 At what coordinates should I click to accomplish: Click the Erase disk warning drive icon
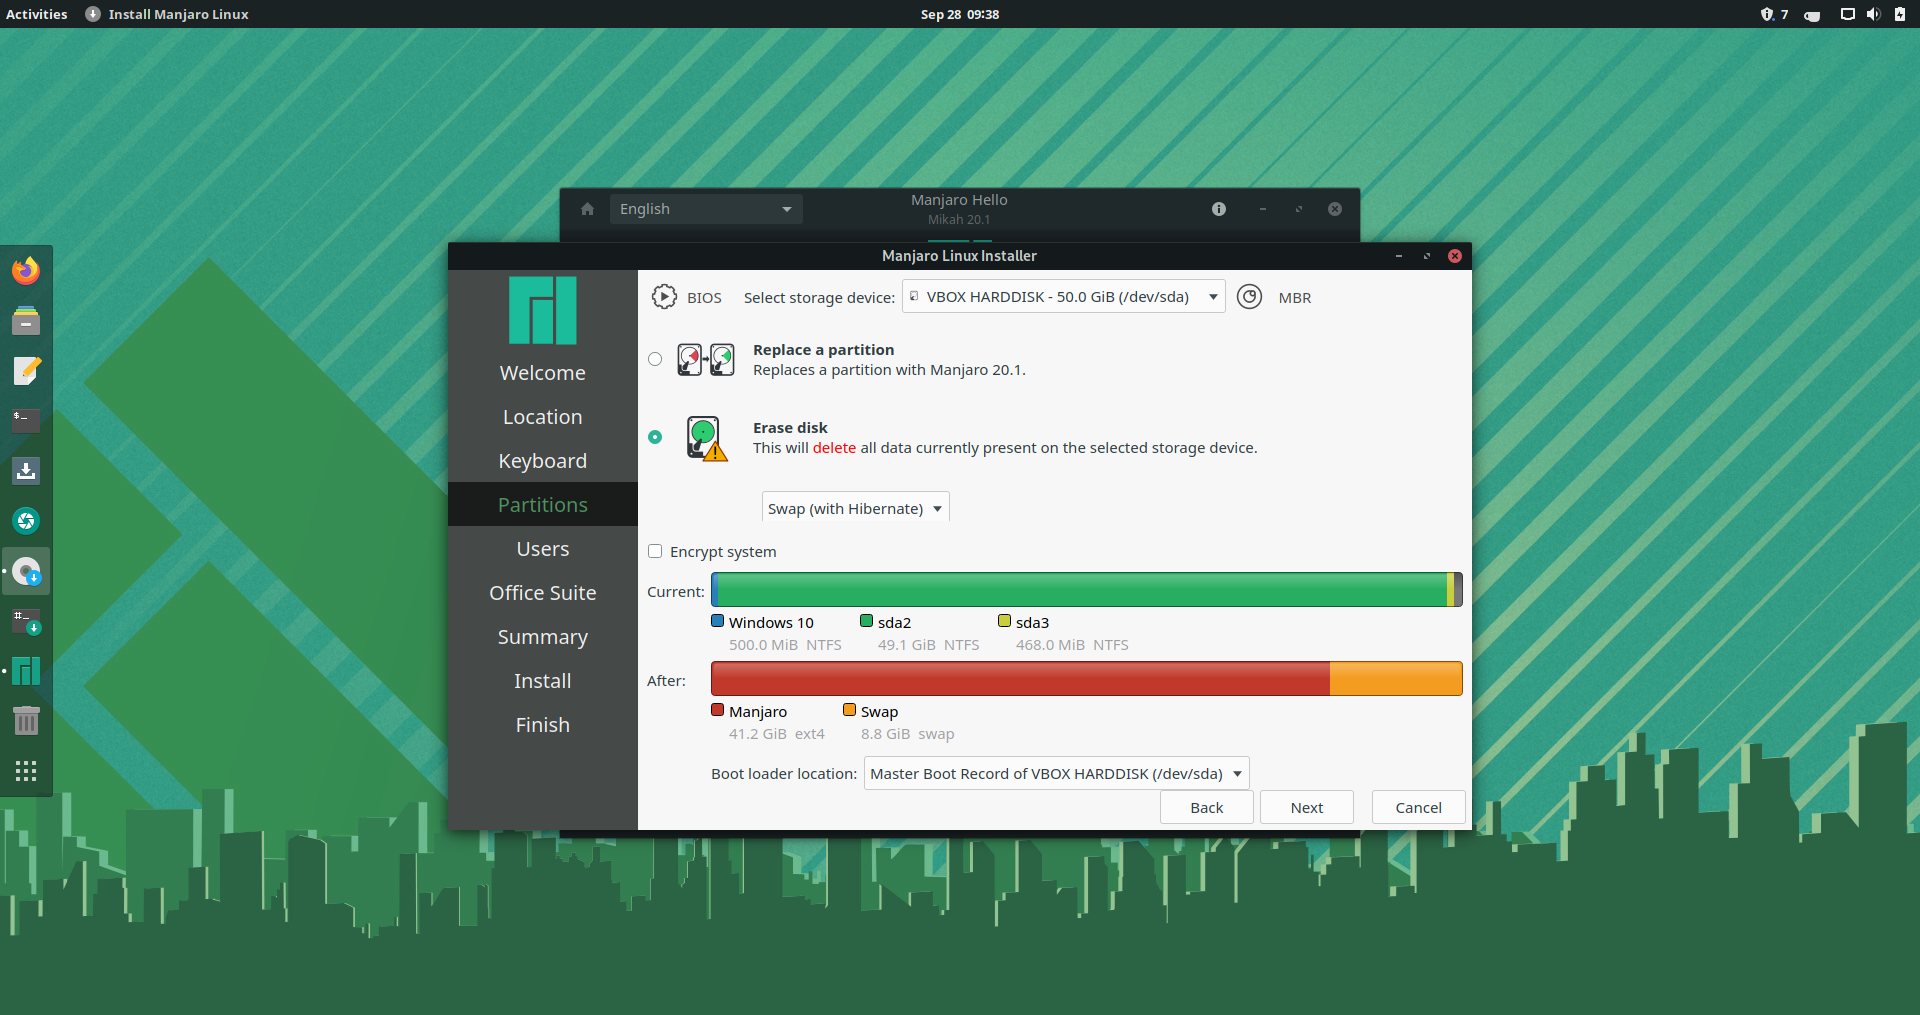coord(706,438)
